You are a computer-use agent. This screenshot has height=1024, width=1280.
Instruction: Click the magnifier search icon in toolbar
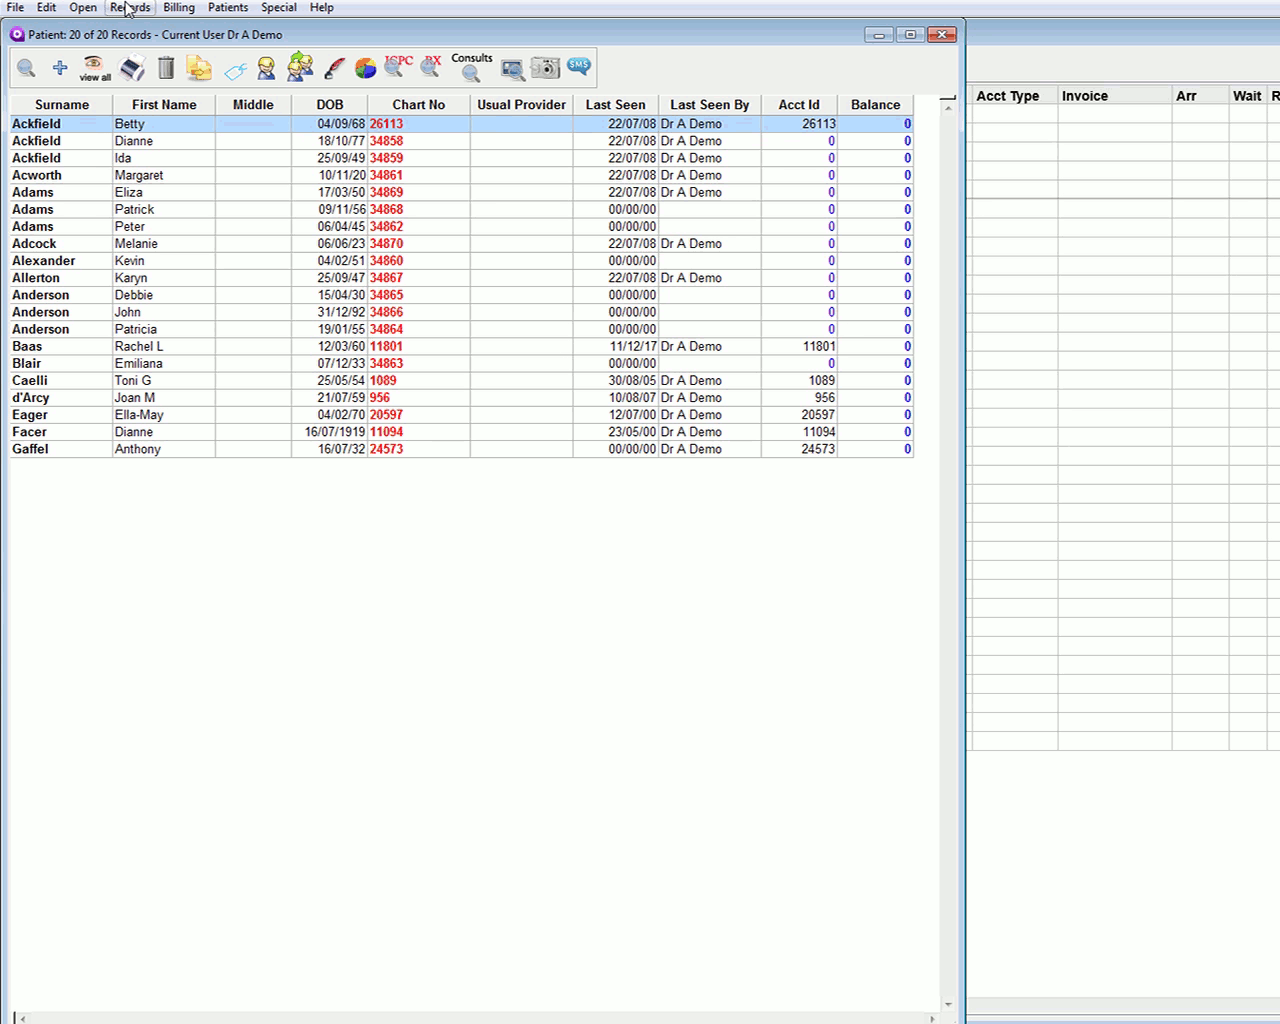(x=27, y=68)
